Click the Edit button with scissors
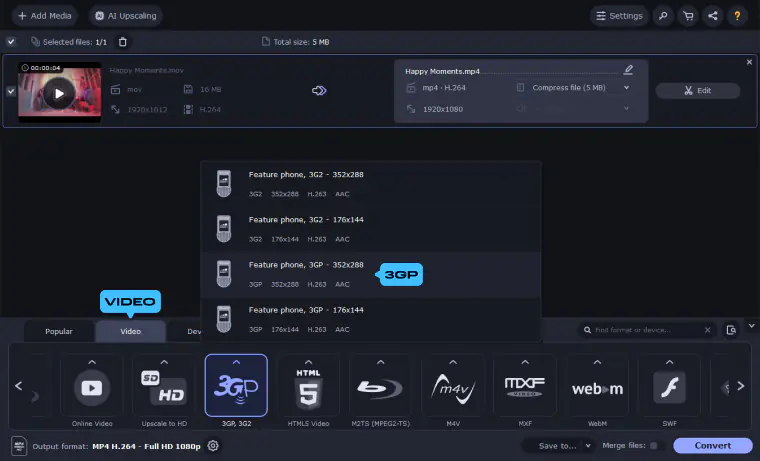760x461 pixels. tap(697, 90)
